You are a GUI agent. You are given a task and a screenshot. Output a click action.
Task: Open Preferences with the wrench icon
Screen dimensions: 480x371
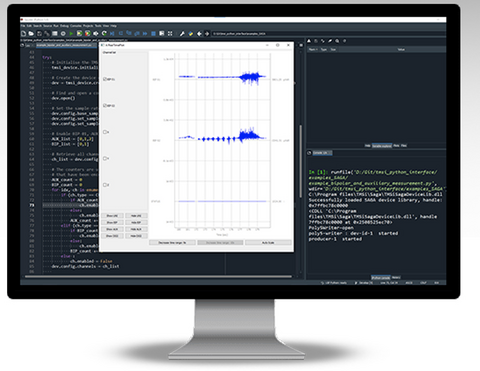182,34
